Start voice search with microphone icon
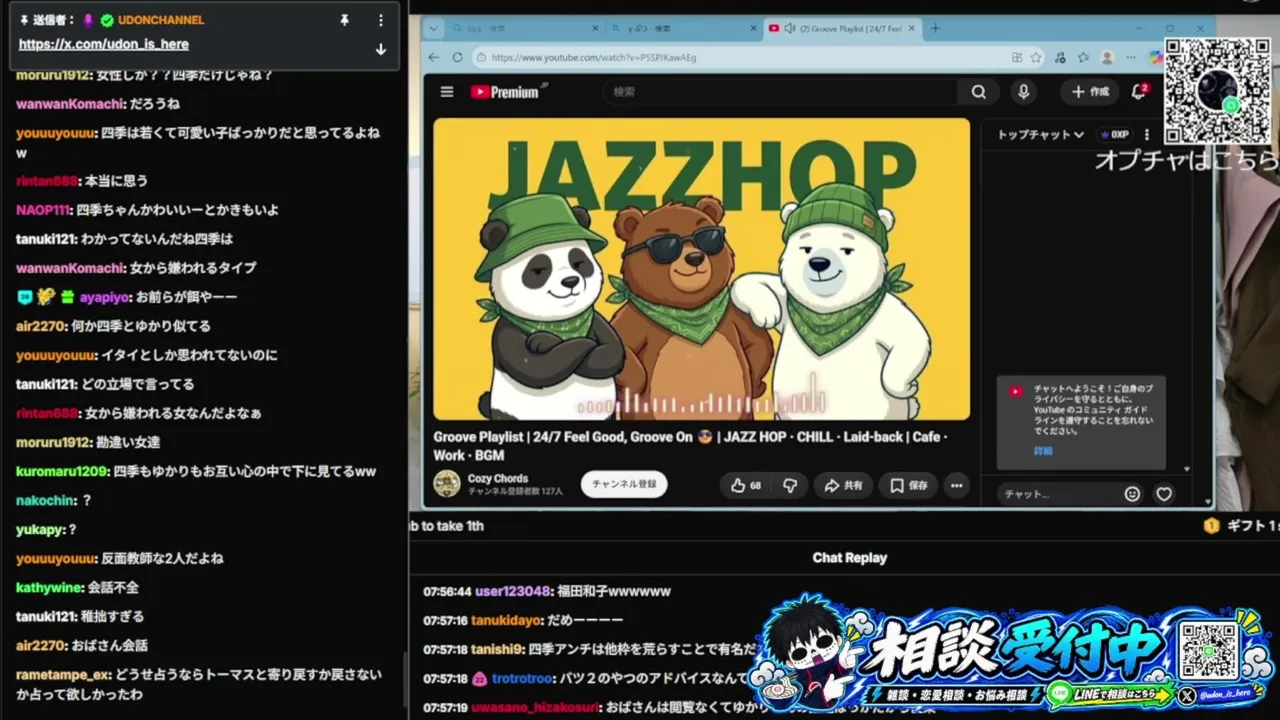 pos(1023,92)
